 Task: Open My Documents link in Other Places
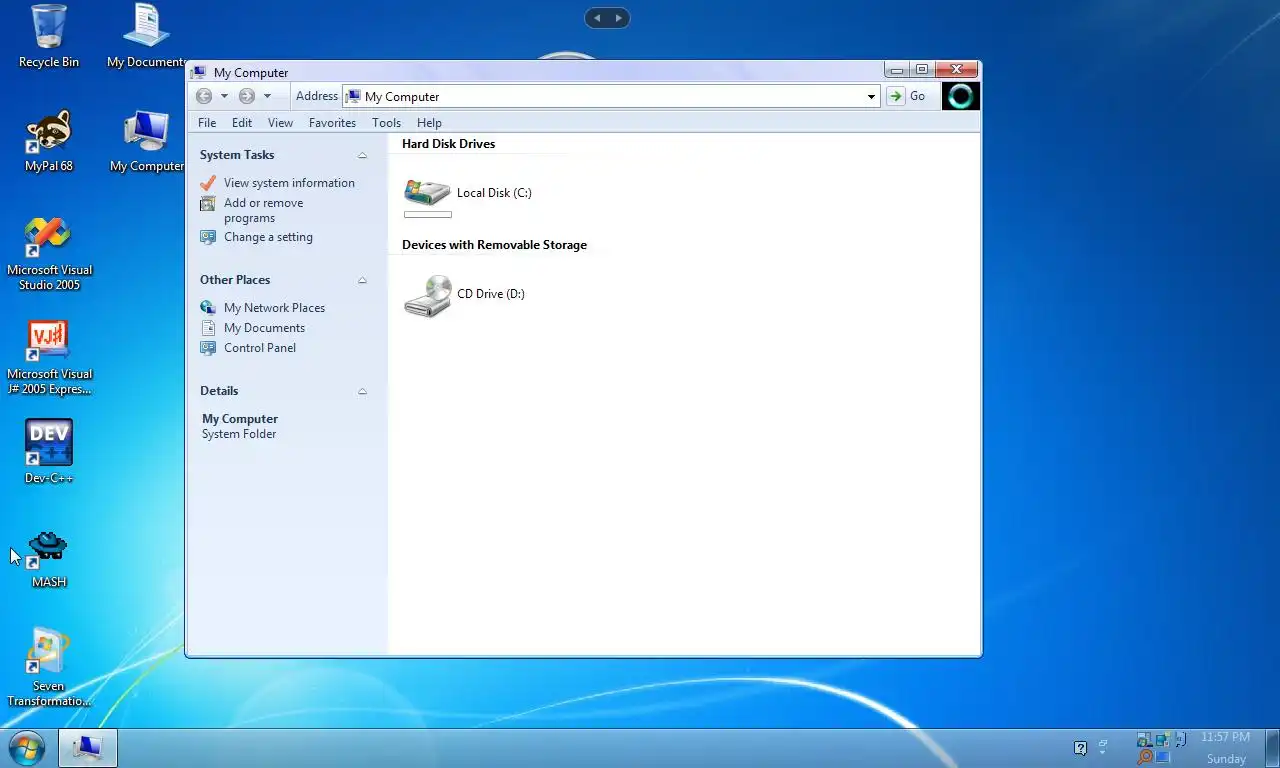264,328
